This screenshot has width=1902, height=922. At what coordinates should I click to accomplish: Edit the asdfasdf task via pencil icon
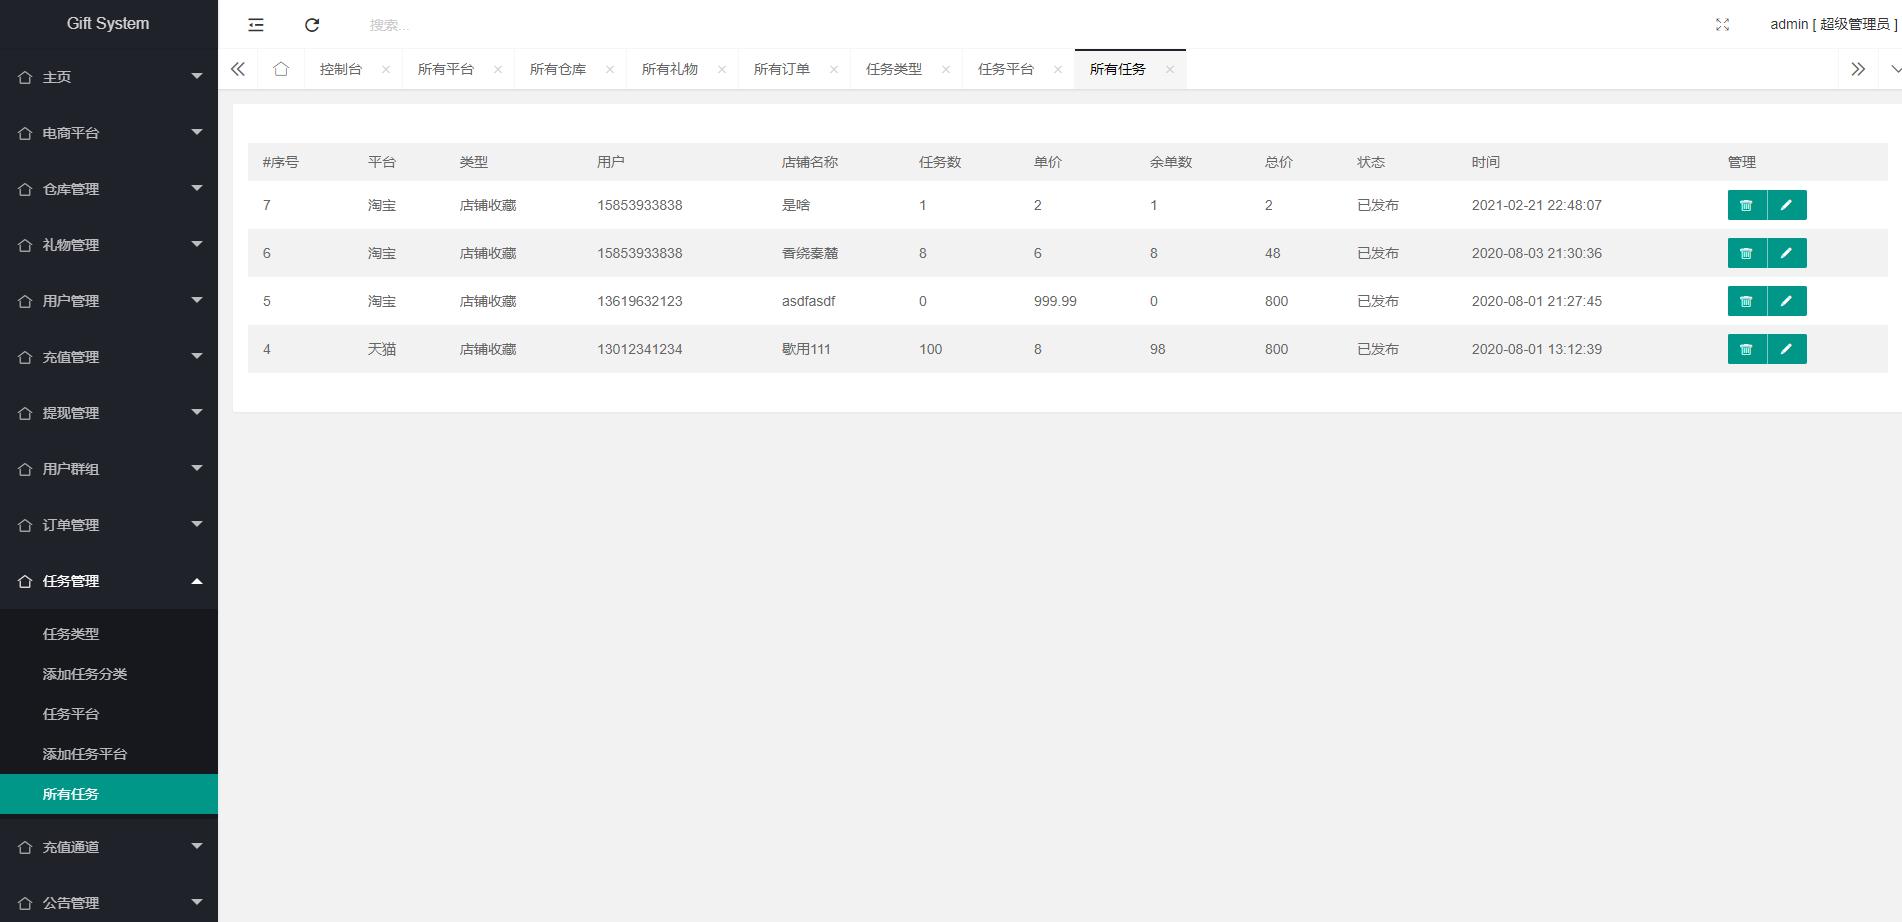coord(1787,301)
